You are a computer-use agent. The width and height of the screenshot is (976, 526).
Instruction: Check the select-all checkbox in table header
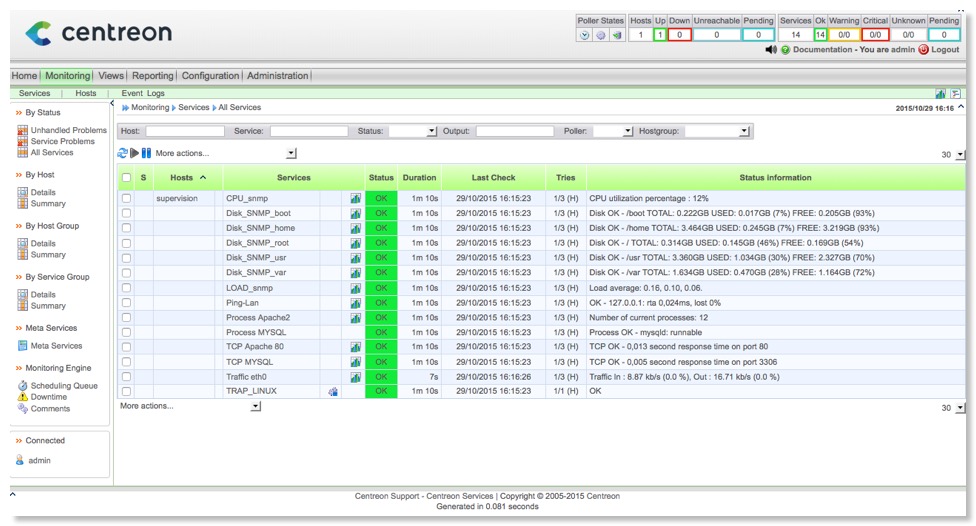(126, 178)
